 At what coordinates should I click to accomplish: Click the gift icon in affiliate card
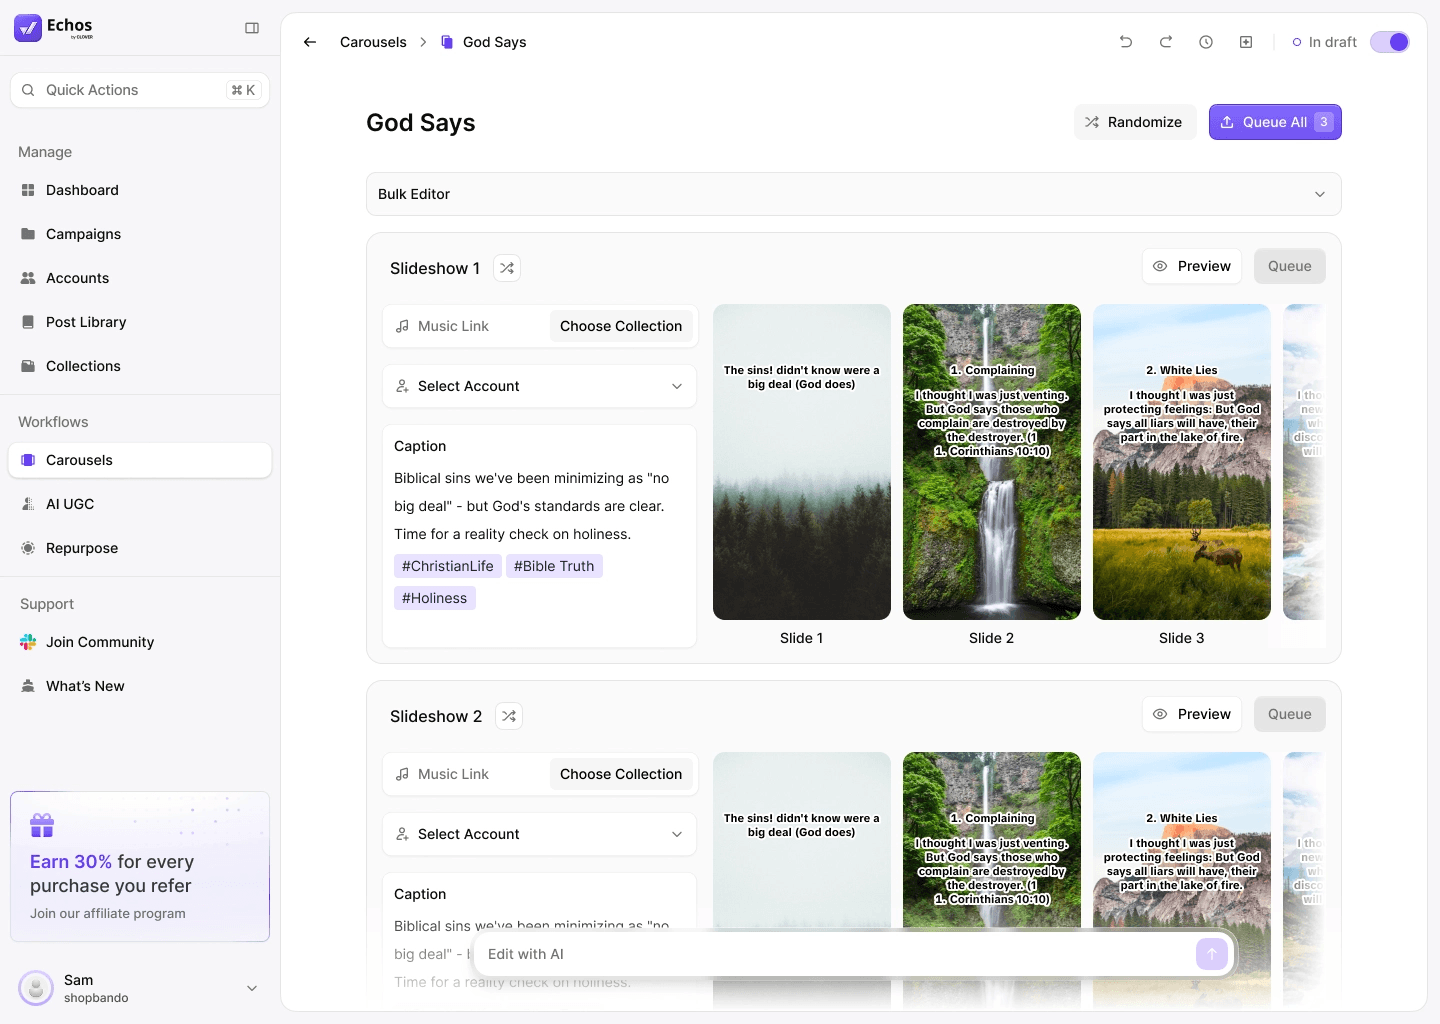tap(42, 825)
